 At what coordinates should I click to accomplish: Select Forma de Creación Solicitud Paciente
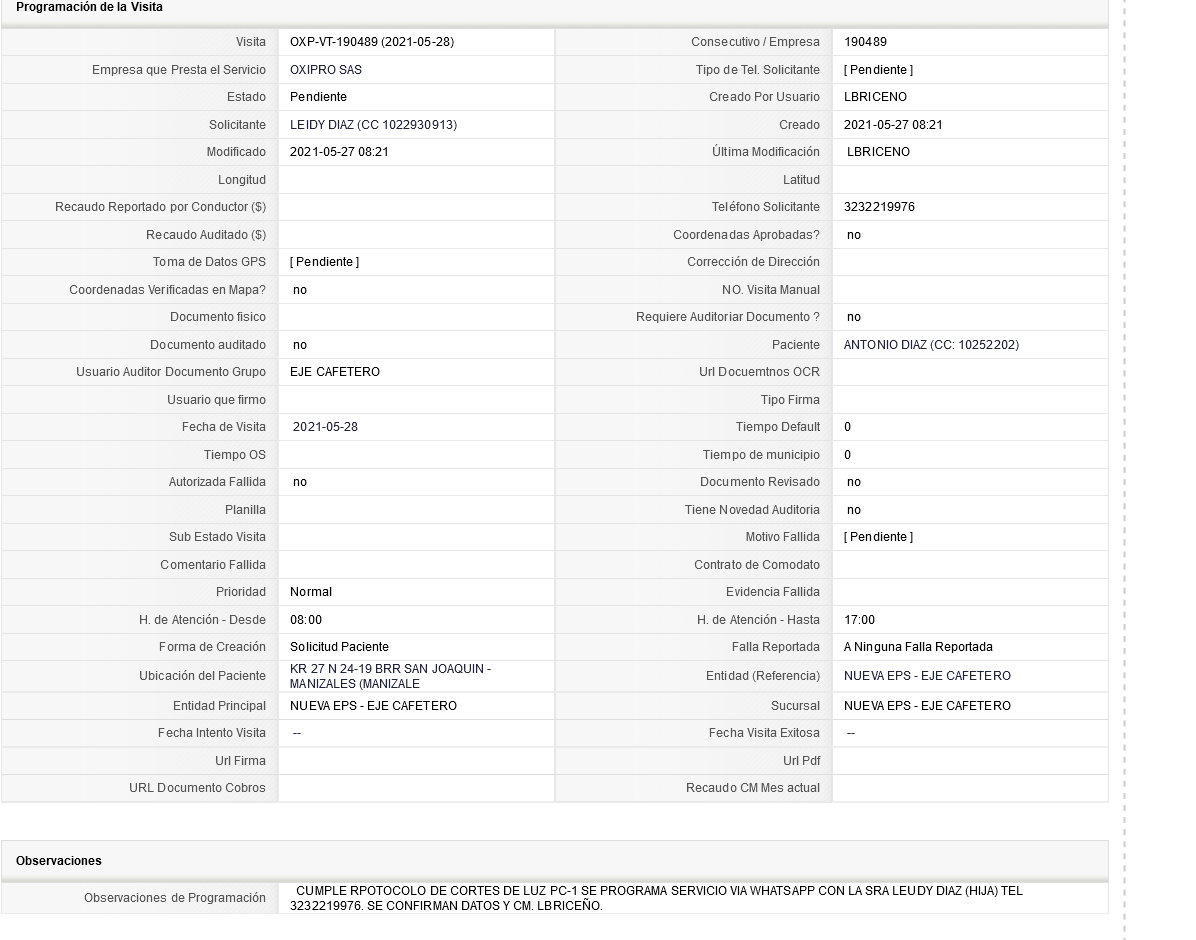click(x=339, y=647)
